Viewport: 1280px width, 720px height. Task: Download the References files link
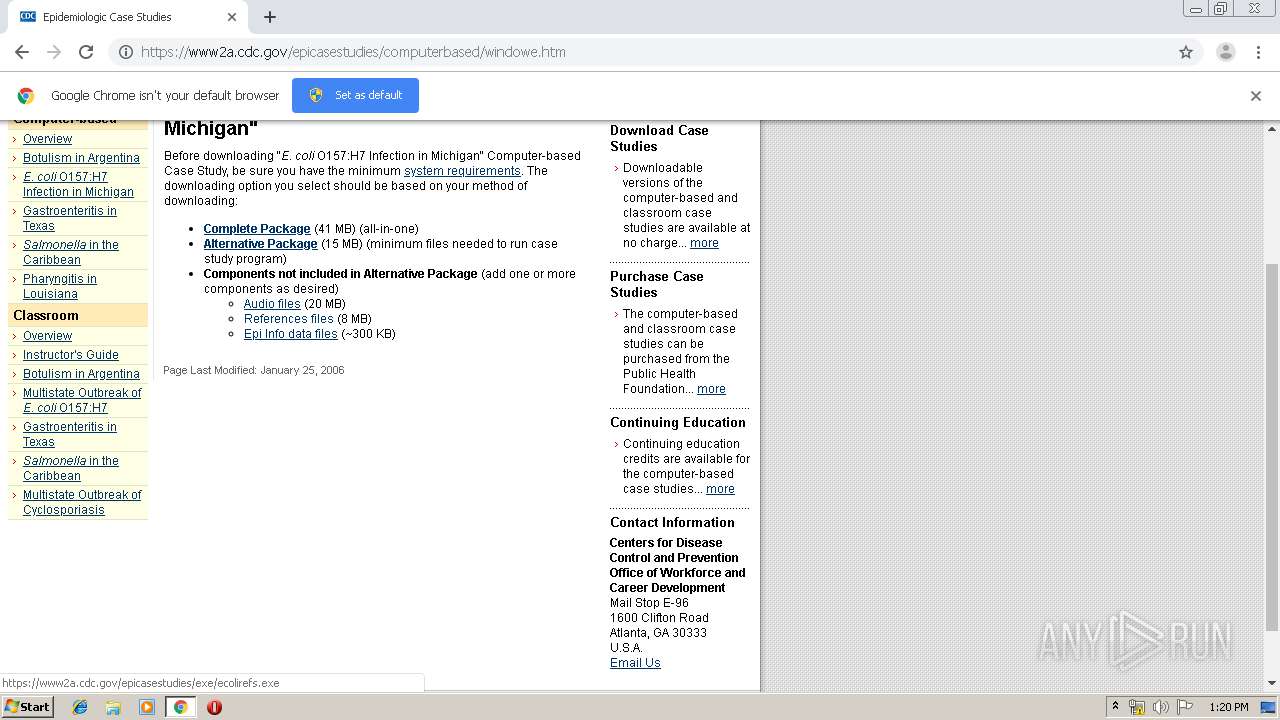[289, 319]
